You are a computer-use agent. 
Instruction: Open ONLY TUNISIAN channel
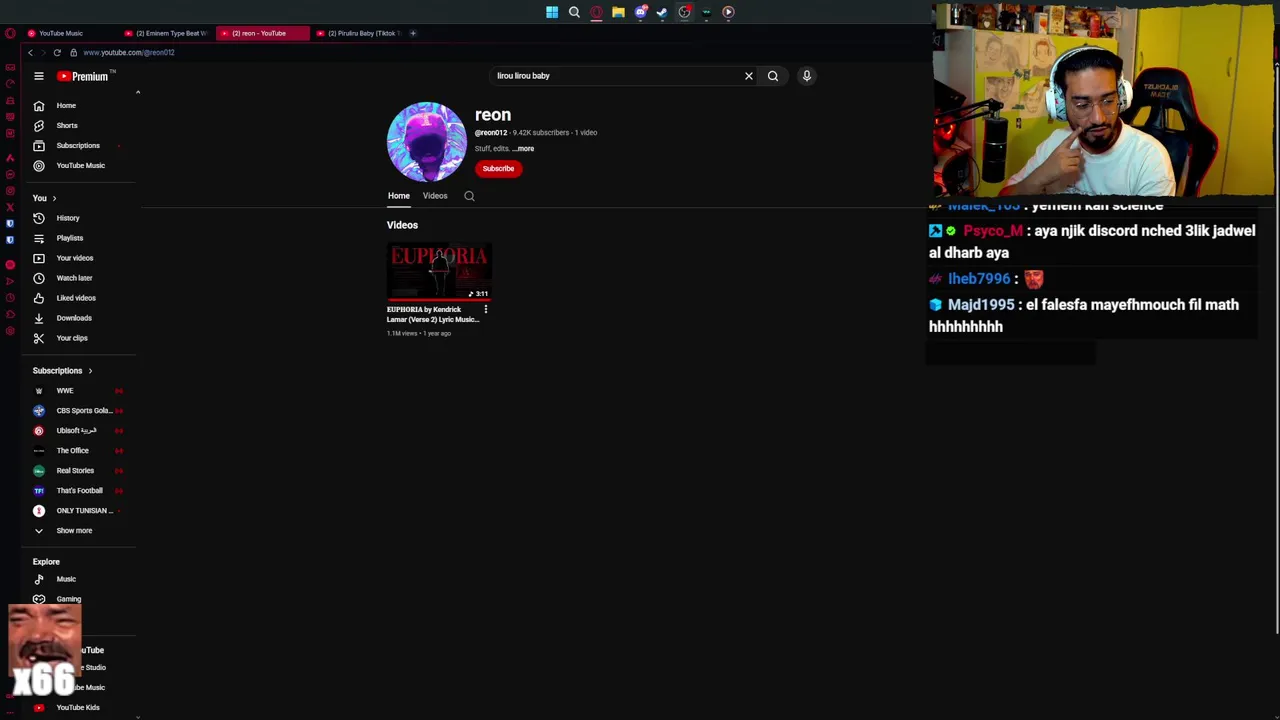coord(84,511)
